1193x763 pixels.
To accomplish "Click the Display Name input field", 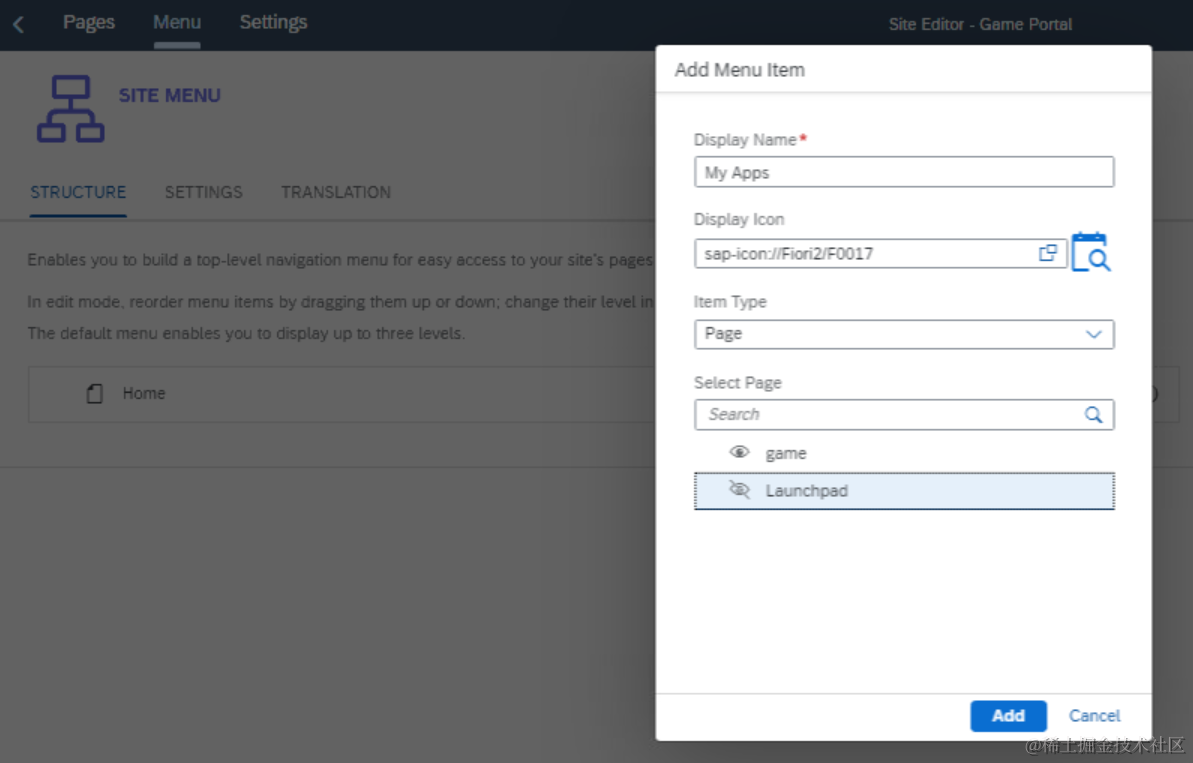I will tap(904, 172).
